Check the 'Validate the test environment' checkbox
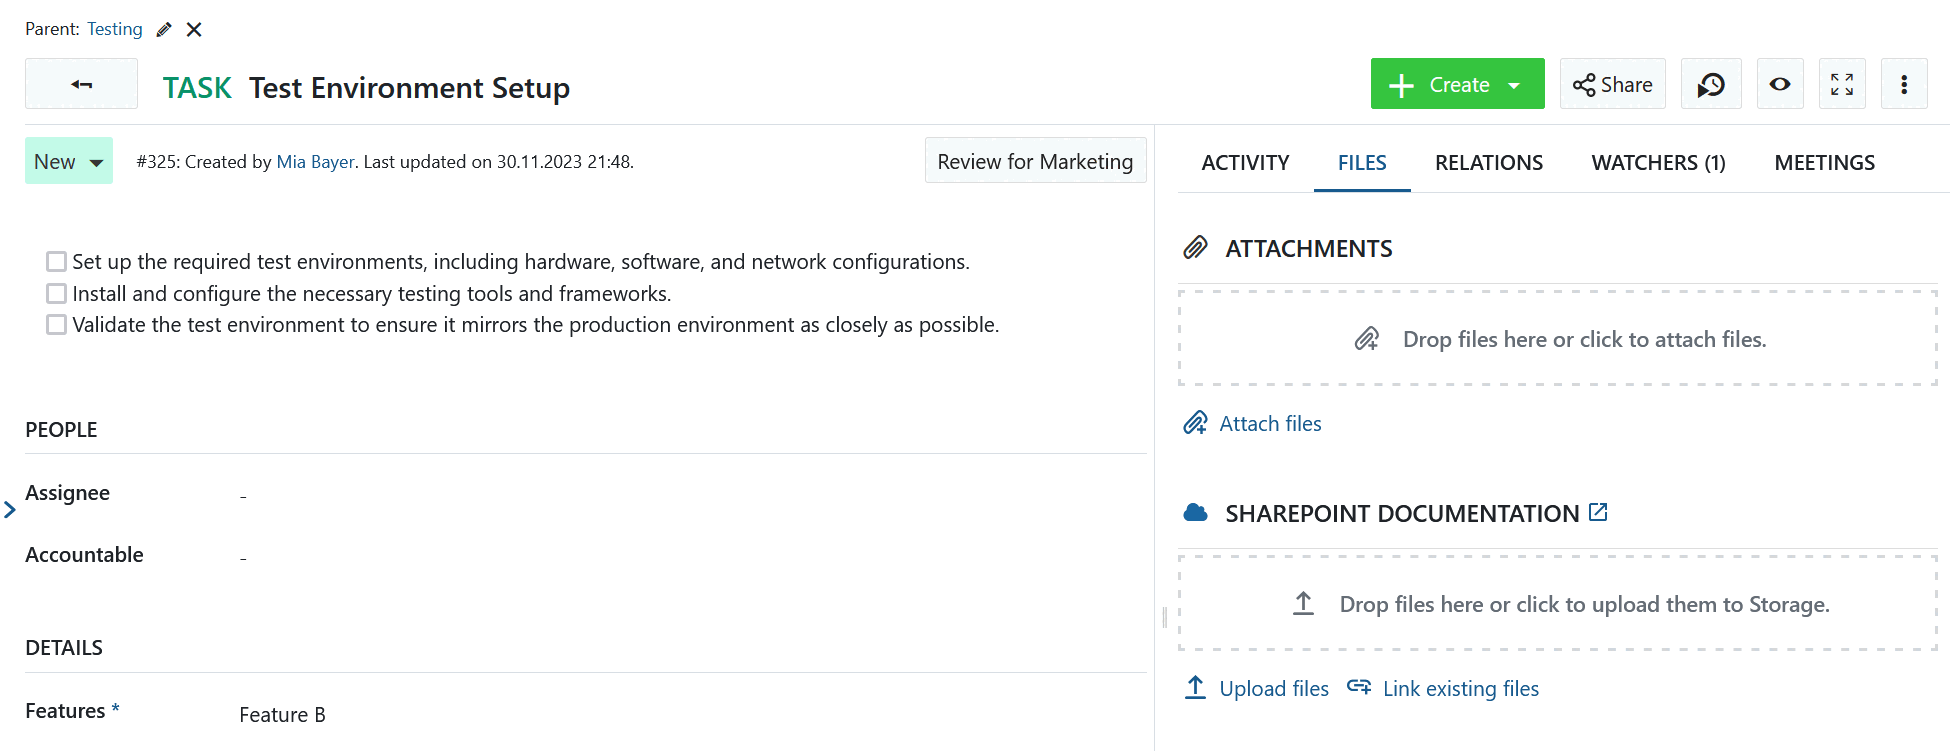This screenshot has width=1950, height=751. 57,325
